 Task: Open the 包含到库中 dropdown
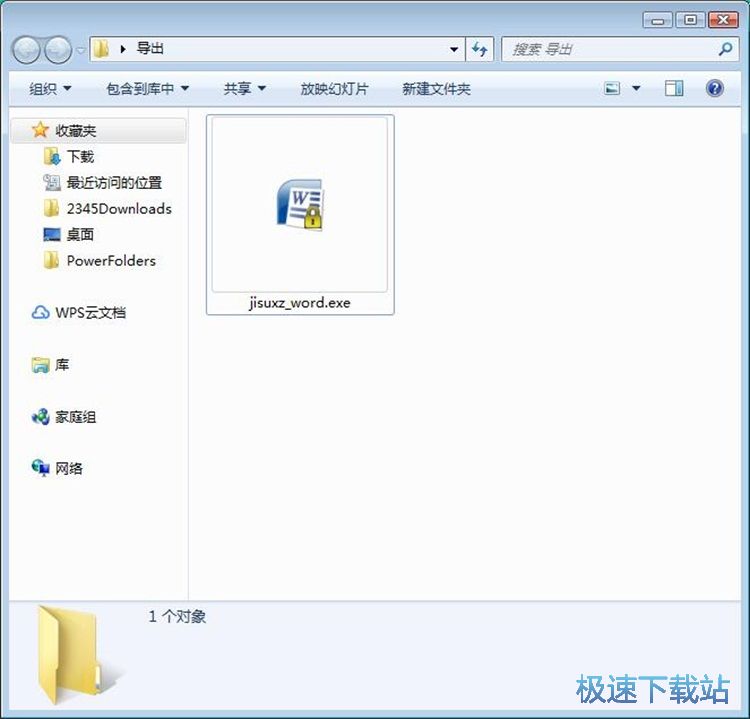click(x=147, y=88)
